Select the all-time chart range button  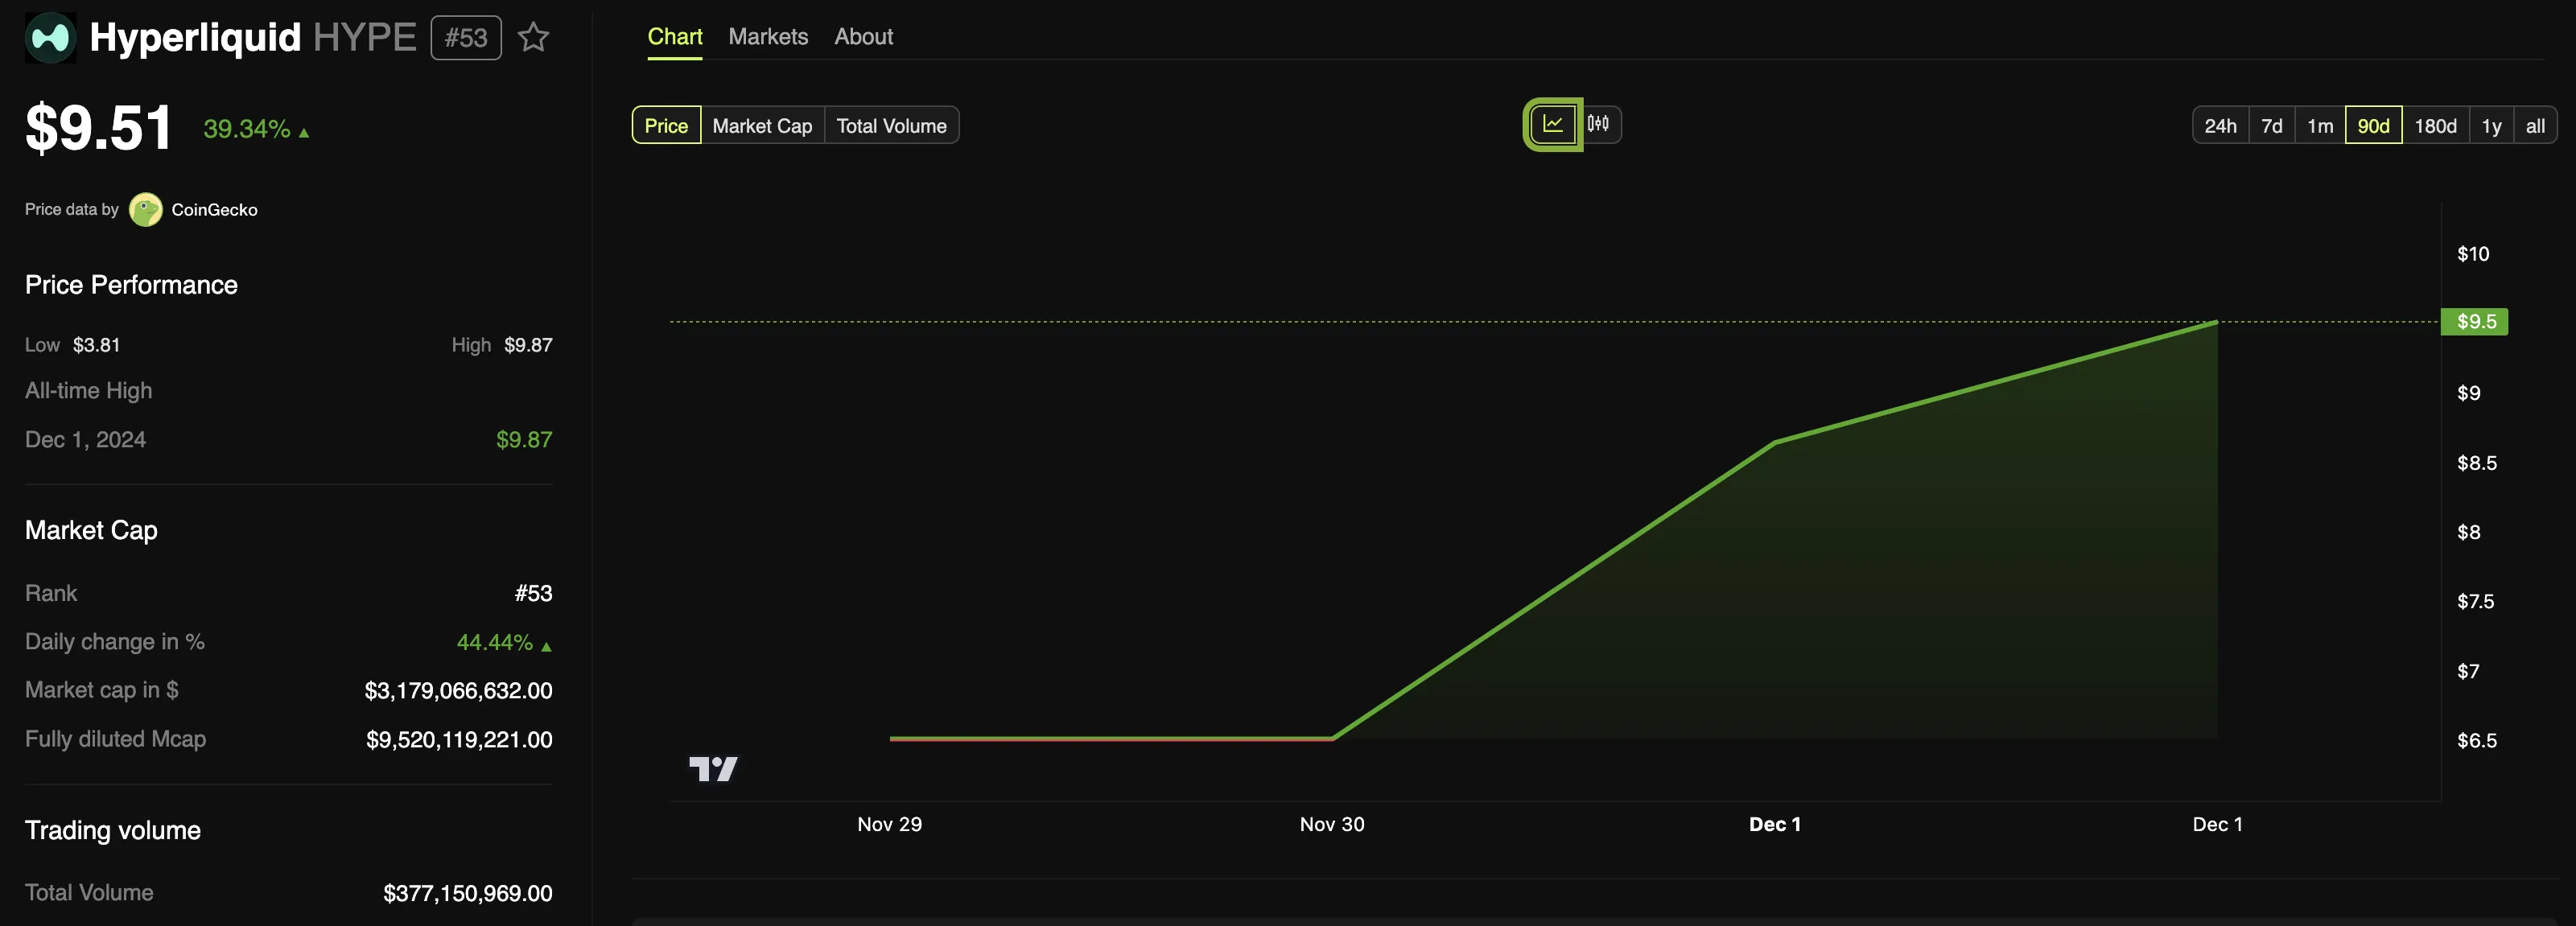pyautogui.click(x=2535, y=123)
